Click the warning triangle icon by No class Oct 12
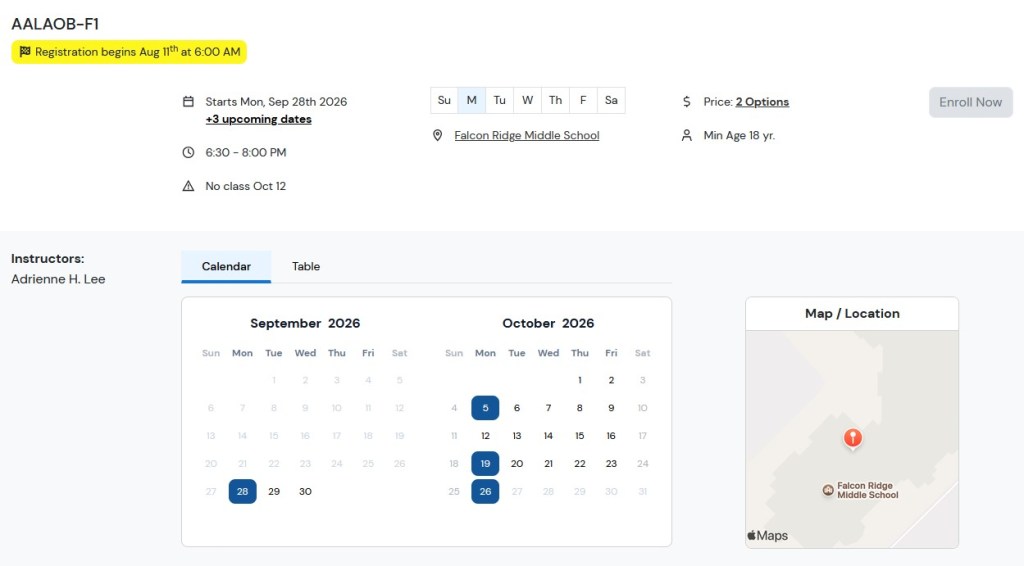 (188, 186)
